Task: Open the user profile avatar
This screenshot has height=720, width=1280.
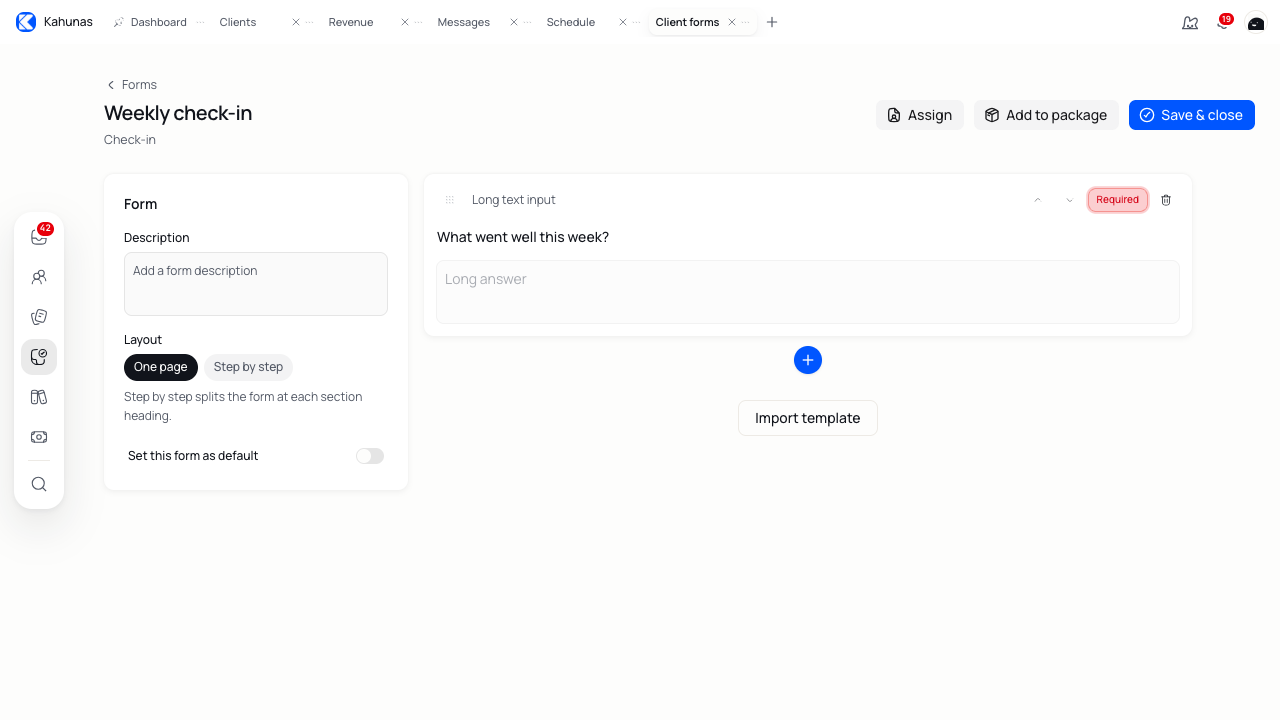Action: point(1256,22)
